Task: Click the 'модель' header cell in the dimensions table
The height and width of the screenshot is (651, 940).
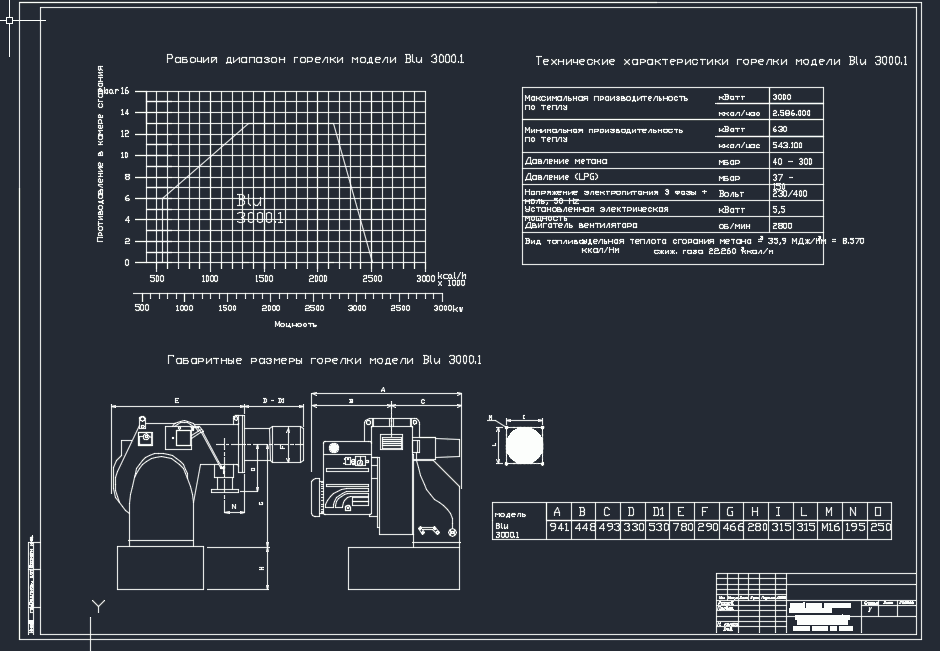Action: (x=510, y=514)
